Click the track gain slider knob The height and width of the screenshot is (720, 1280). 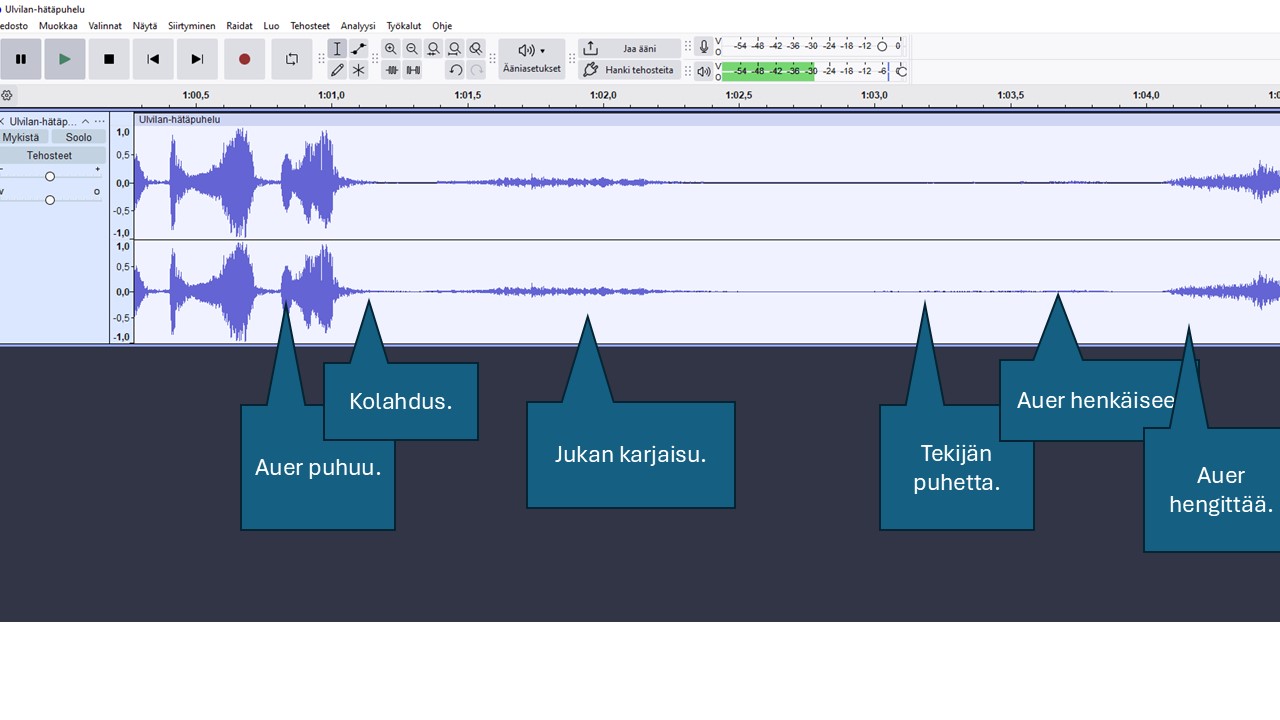49,177
